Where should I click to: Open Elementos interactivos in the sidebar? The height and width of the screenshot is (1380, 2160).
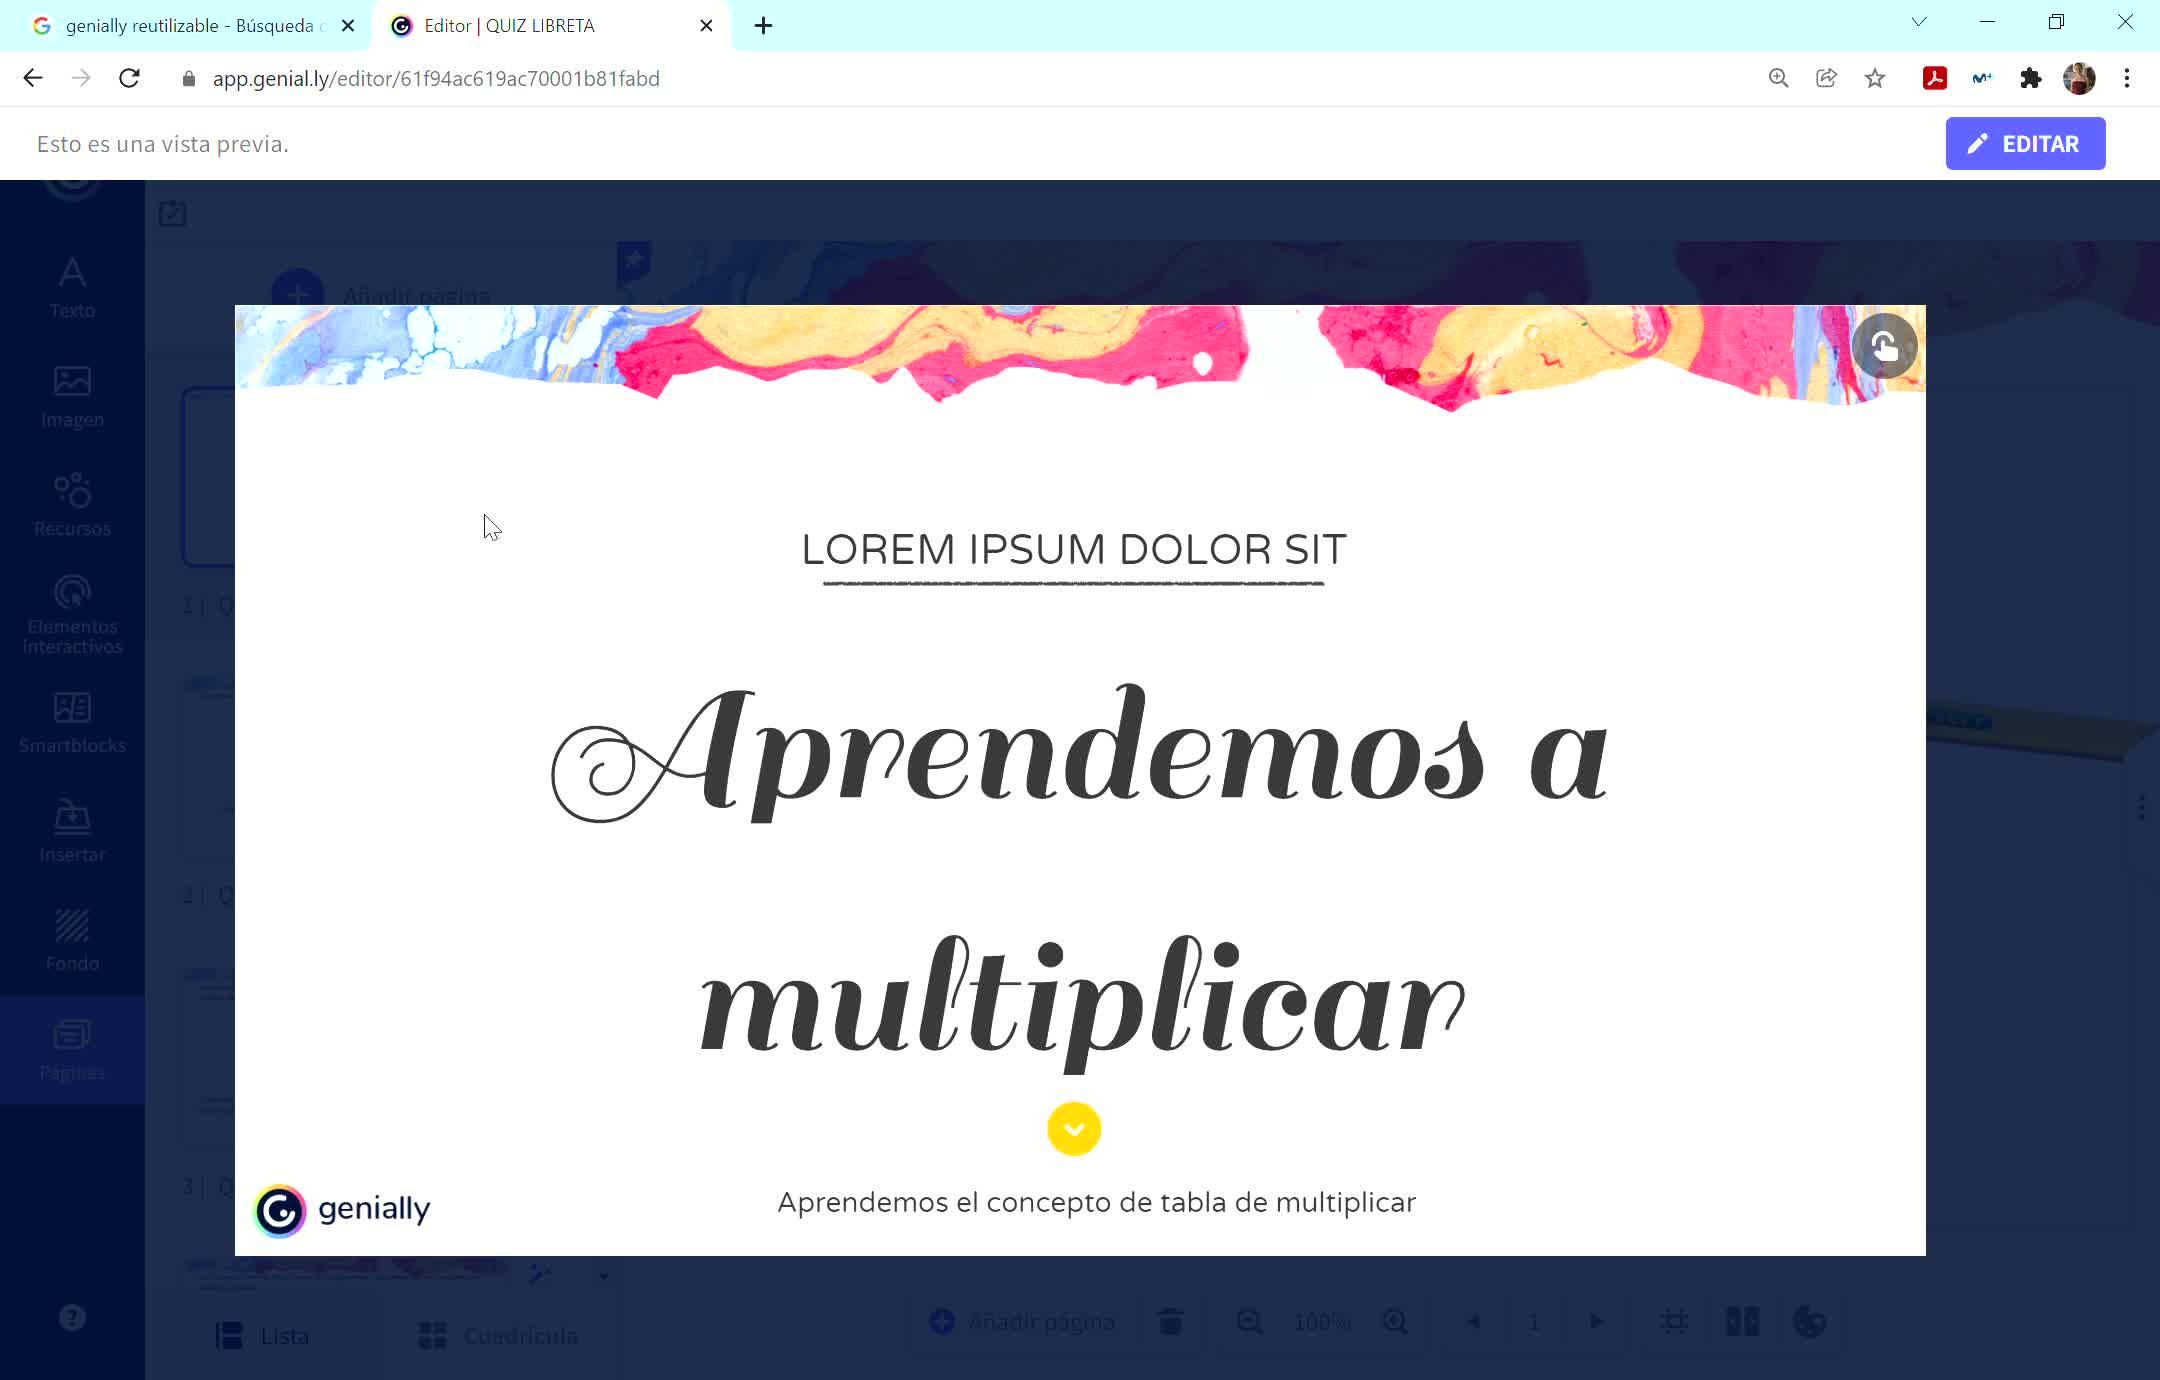pyautogui.click(x=72, y=614)
